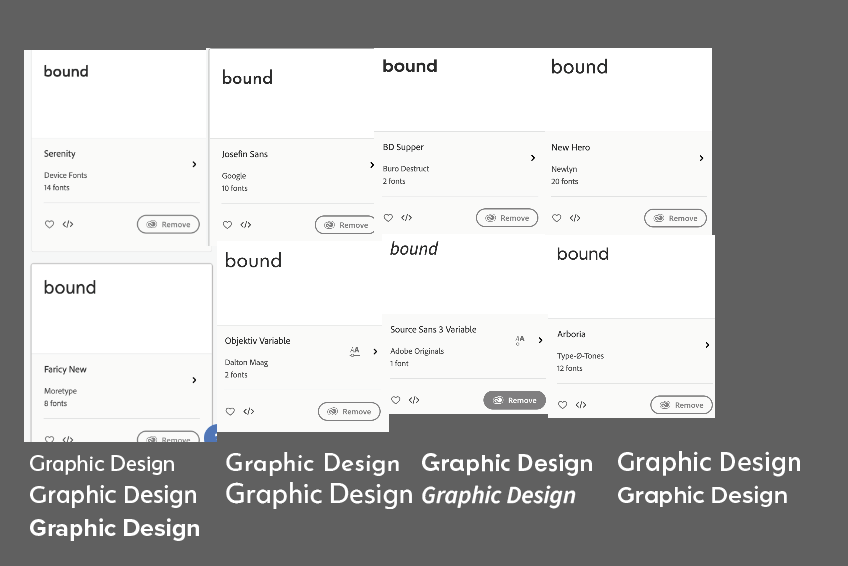This screenshot has width=848, height=566.
Task: Remove the BD Supper font family
Action: coord(507,218)
